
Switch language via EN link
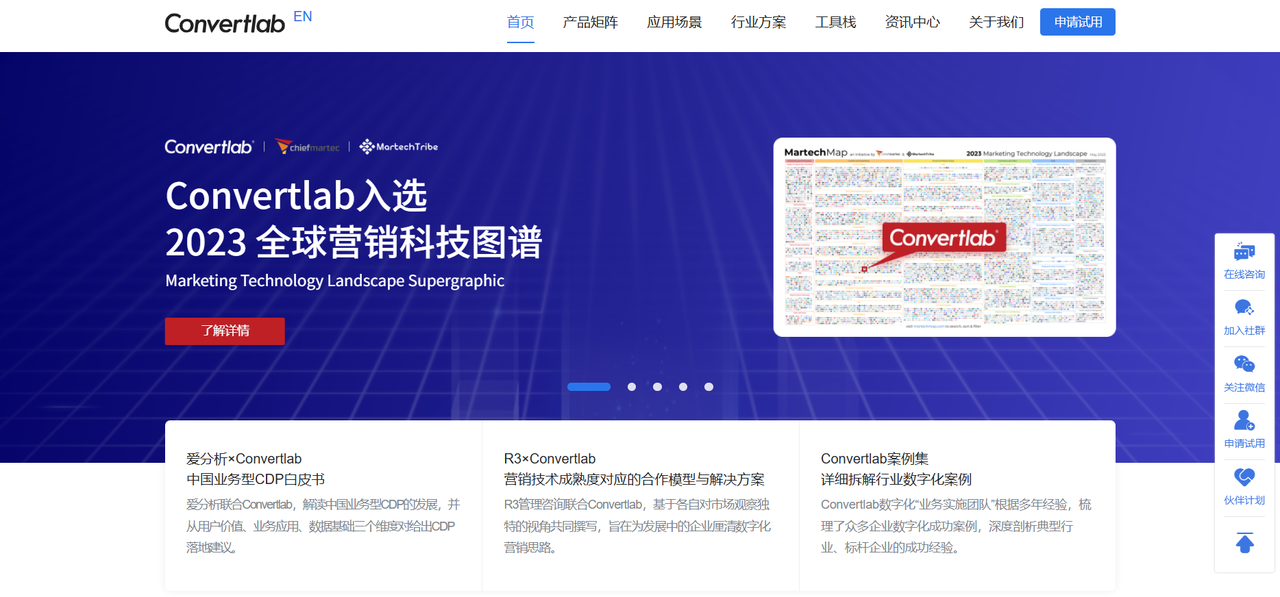tap(303, 16)
